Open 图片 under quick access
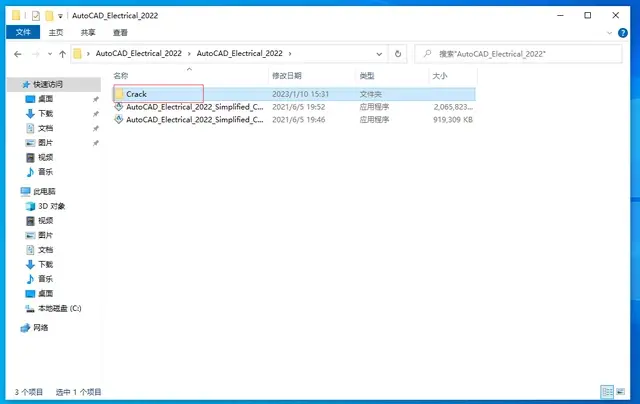 [x=45, y=143]
